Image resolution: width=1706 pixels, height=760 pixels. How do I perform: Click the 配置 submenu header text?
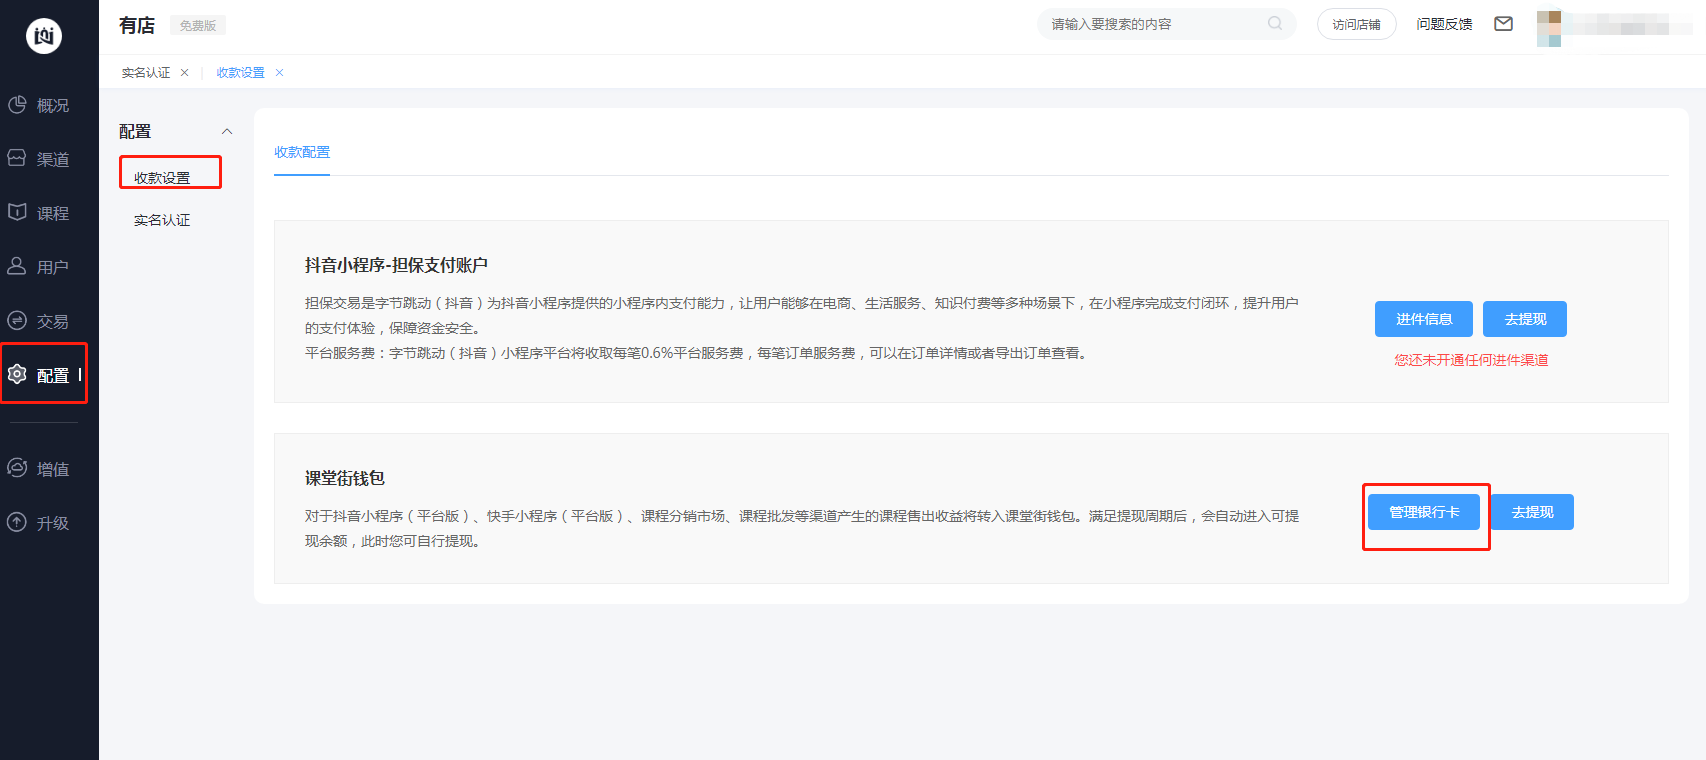tap(135, 131)
